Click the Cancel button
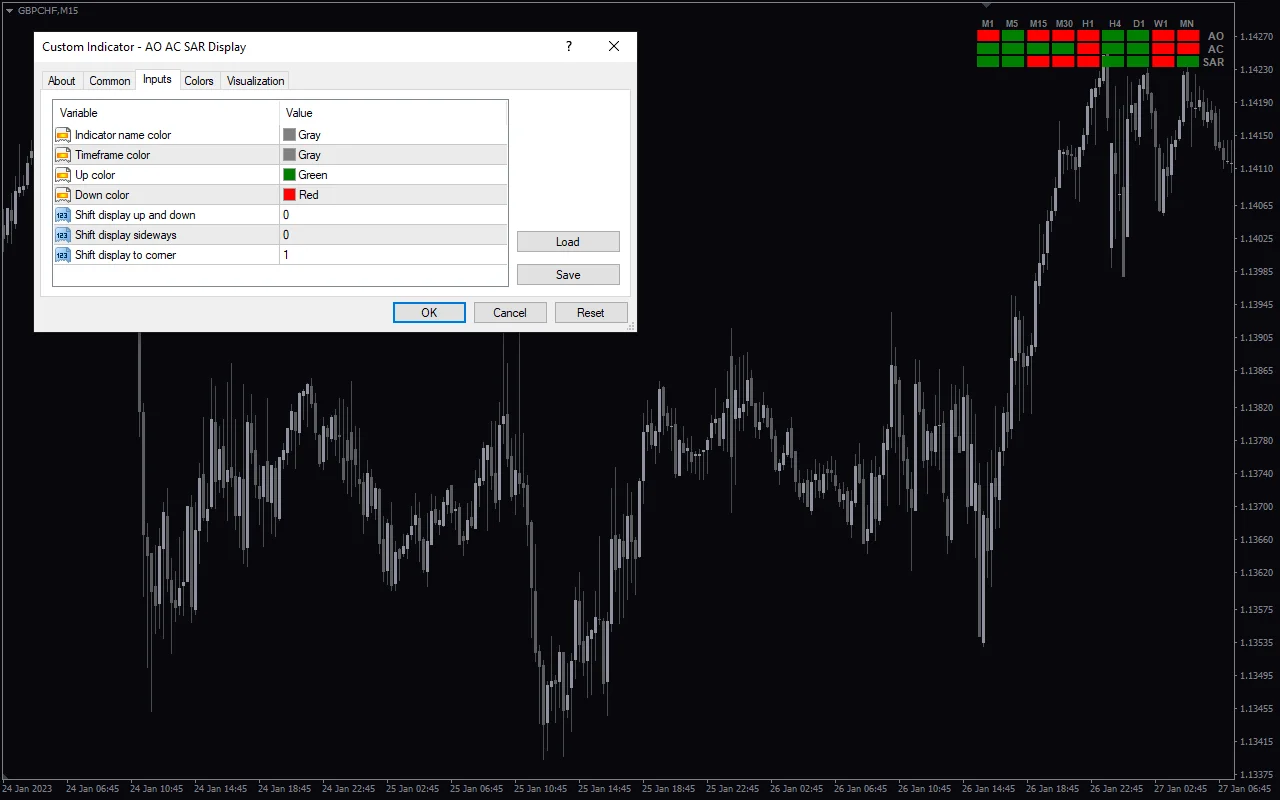The width and height of the screenshot is (1280, 800). pyautogui.click(x=510, y=313)
